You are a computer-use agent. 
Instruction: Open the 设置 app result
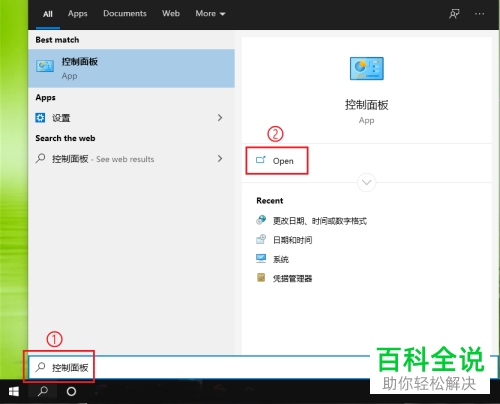pyautogui.click(x=131, y=118)
